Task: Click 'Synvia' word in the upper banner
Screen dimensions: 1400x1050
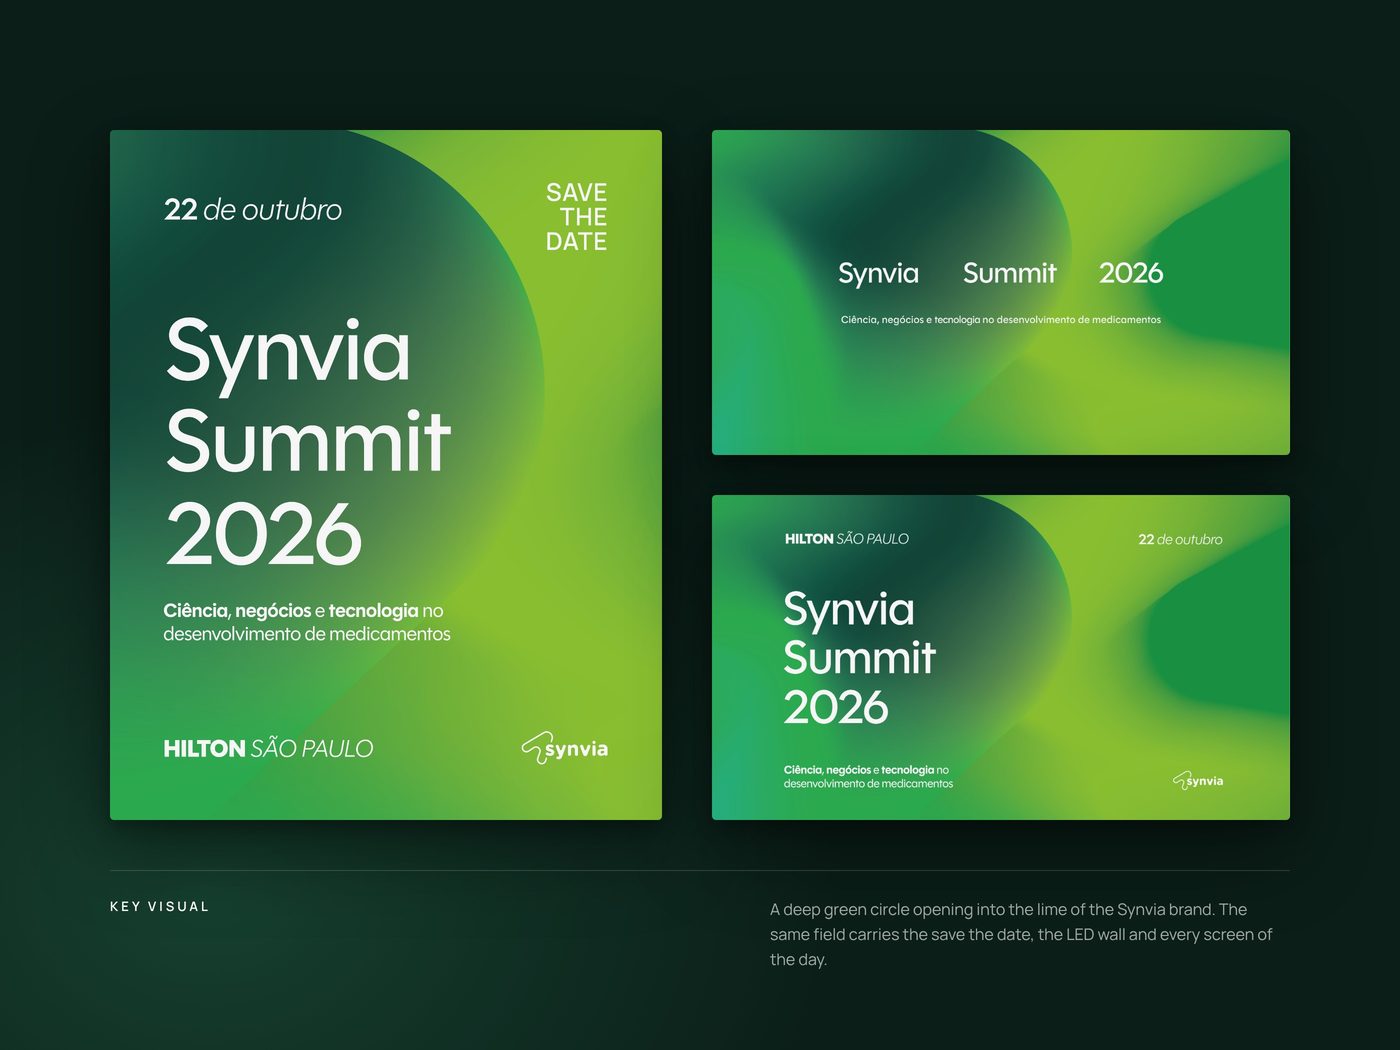Action: [878, 274]
